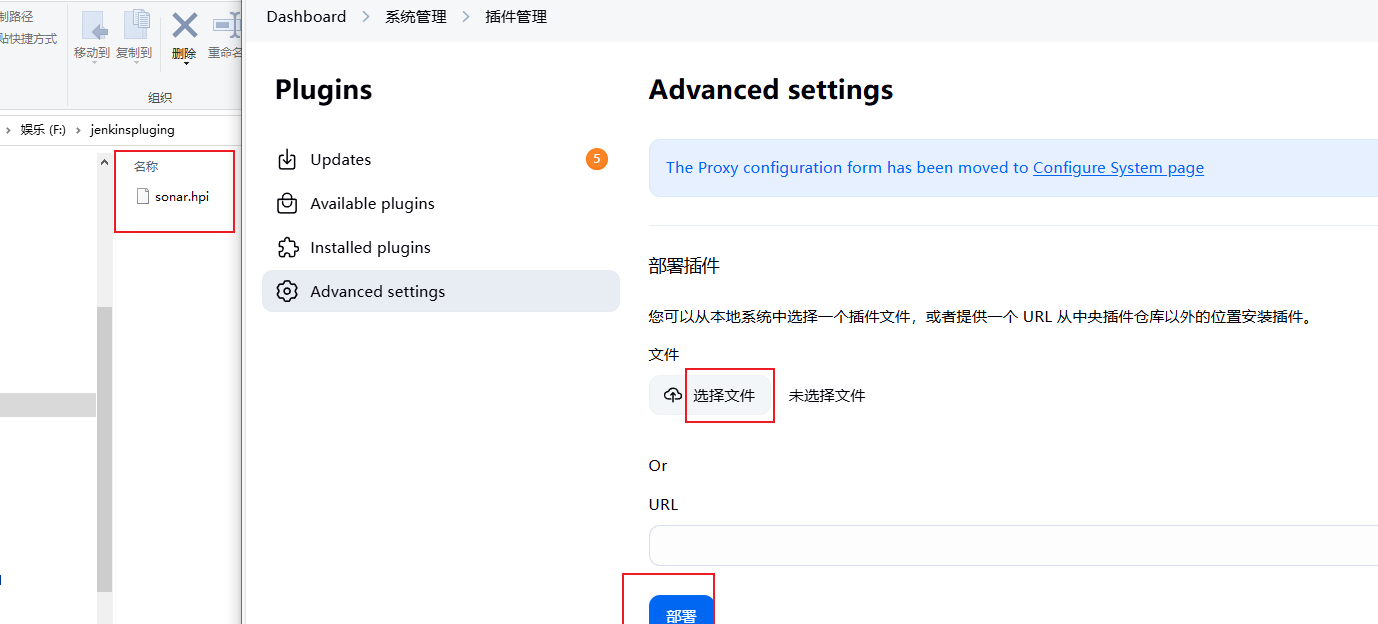Click the Installed plugins puzzle icon
This screenshot has width=1378, height=624.
(288, 247)
